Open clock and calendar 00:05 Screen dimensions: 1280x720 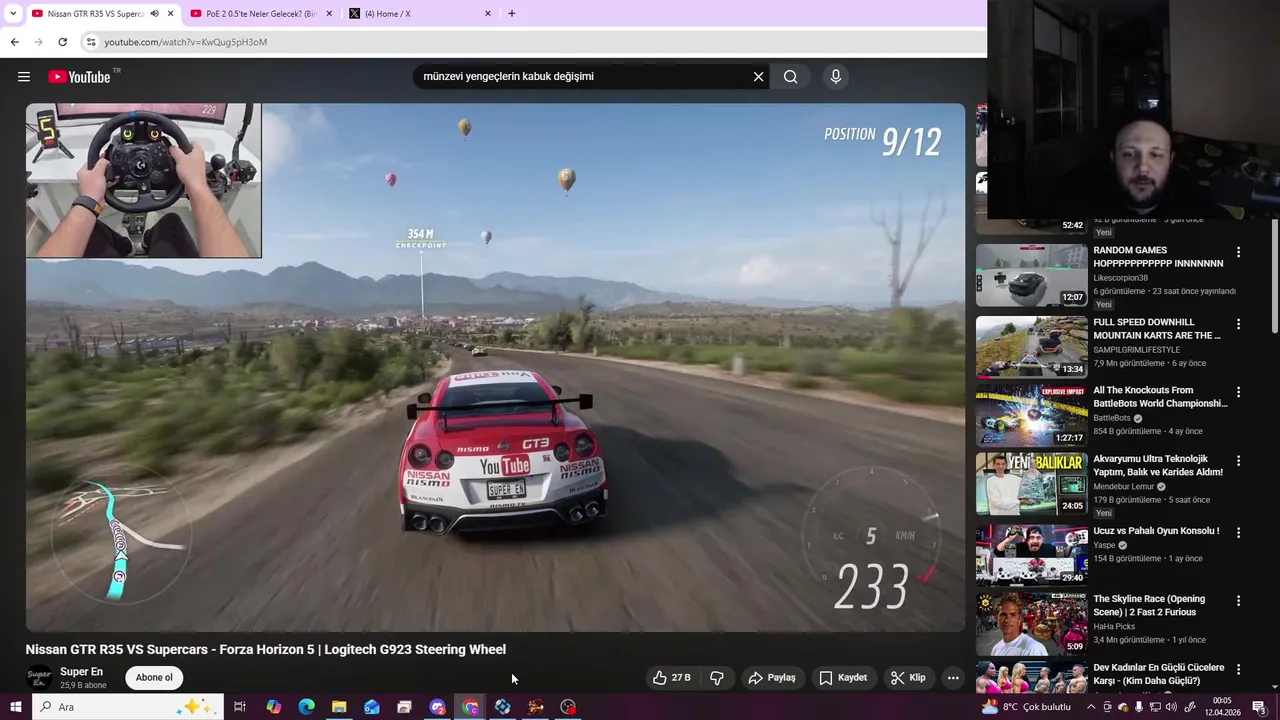[x=1222, y=707]
